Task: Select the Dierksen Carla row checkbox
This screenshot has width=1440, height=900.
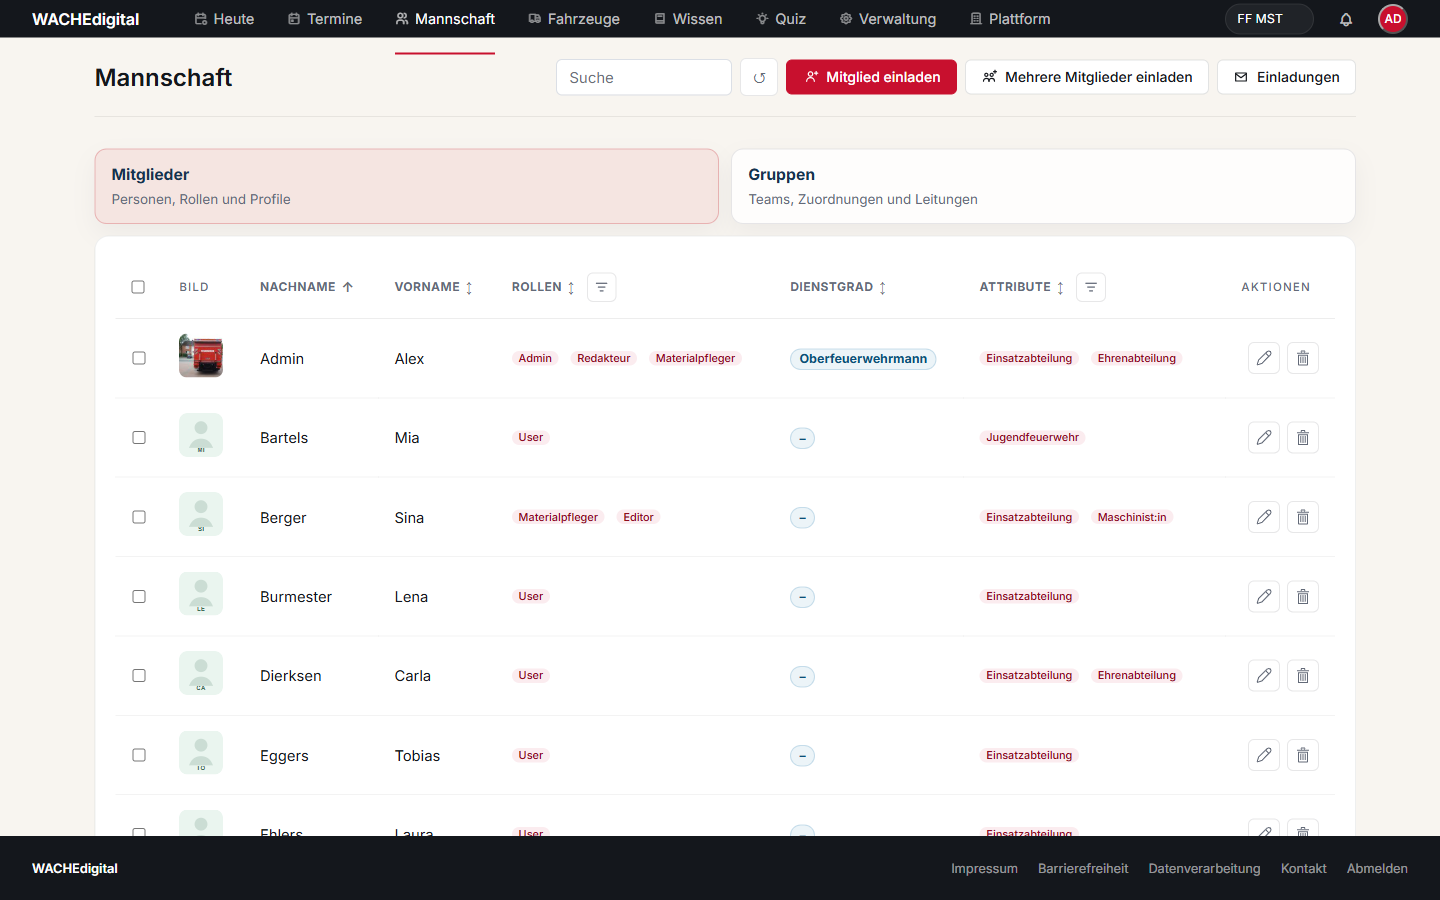Action: tap(139, 675)
